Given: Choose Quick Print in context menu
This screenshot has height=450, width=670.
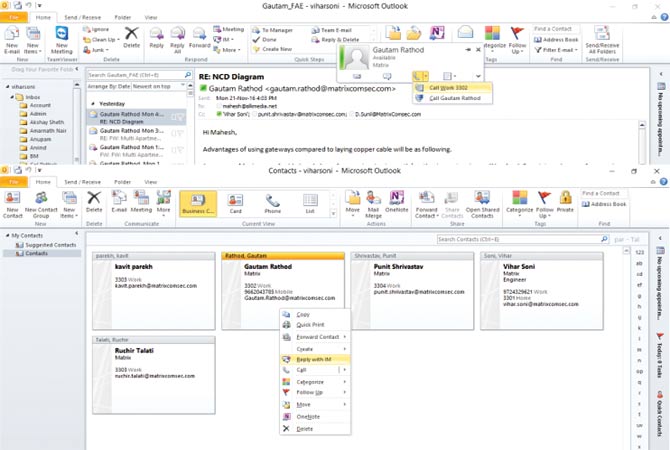Looking at the screenshot, I should pos(315,325).
